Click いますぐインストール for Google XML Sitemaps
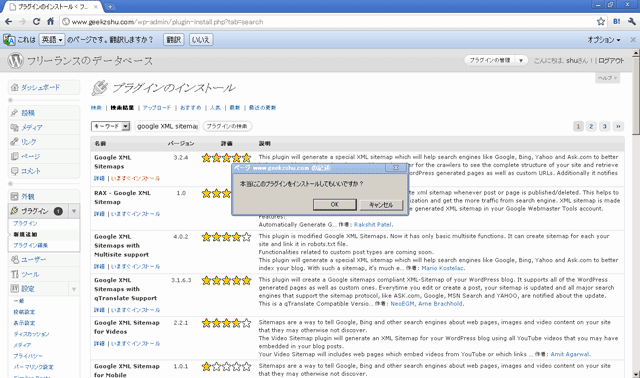This screenshot has width=640, height=378. tap(136, 178)
